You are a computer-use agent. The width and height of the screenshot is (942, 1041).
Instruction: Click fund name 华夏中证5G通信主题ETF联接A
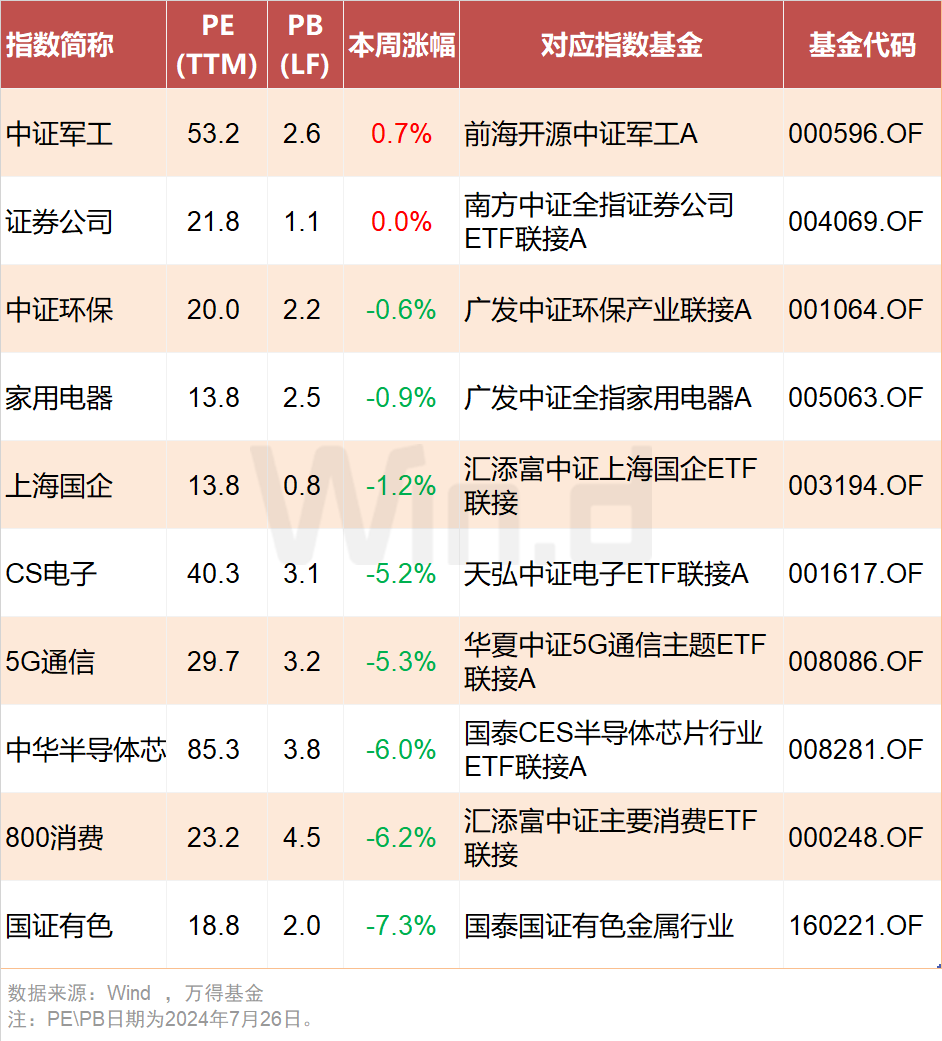click(615, 662)
